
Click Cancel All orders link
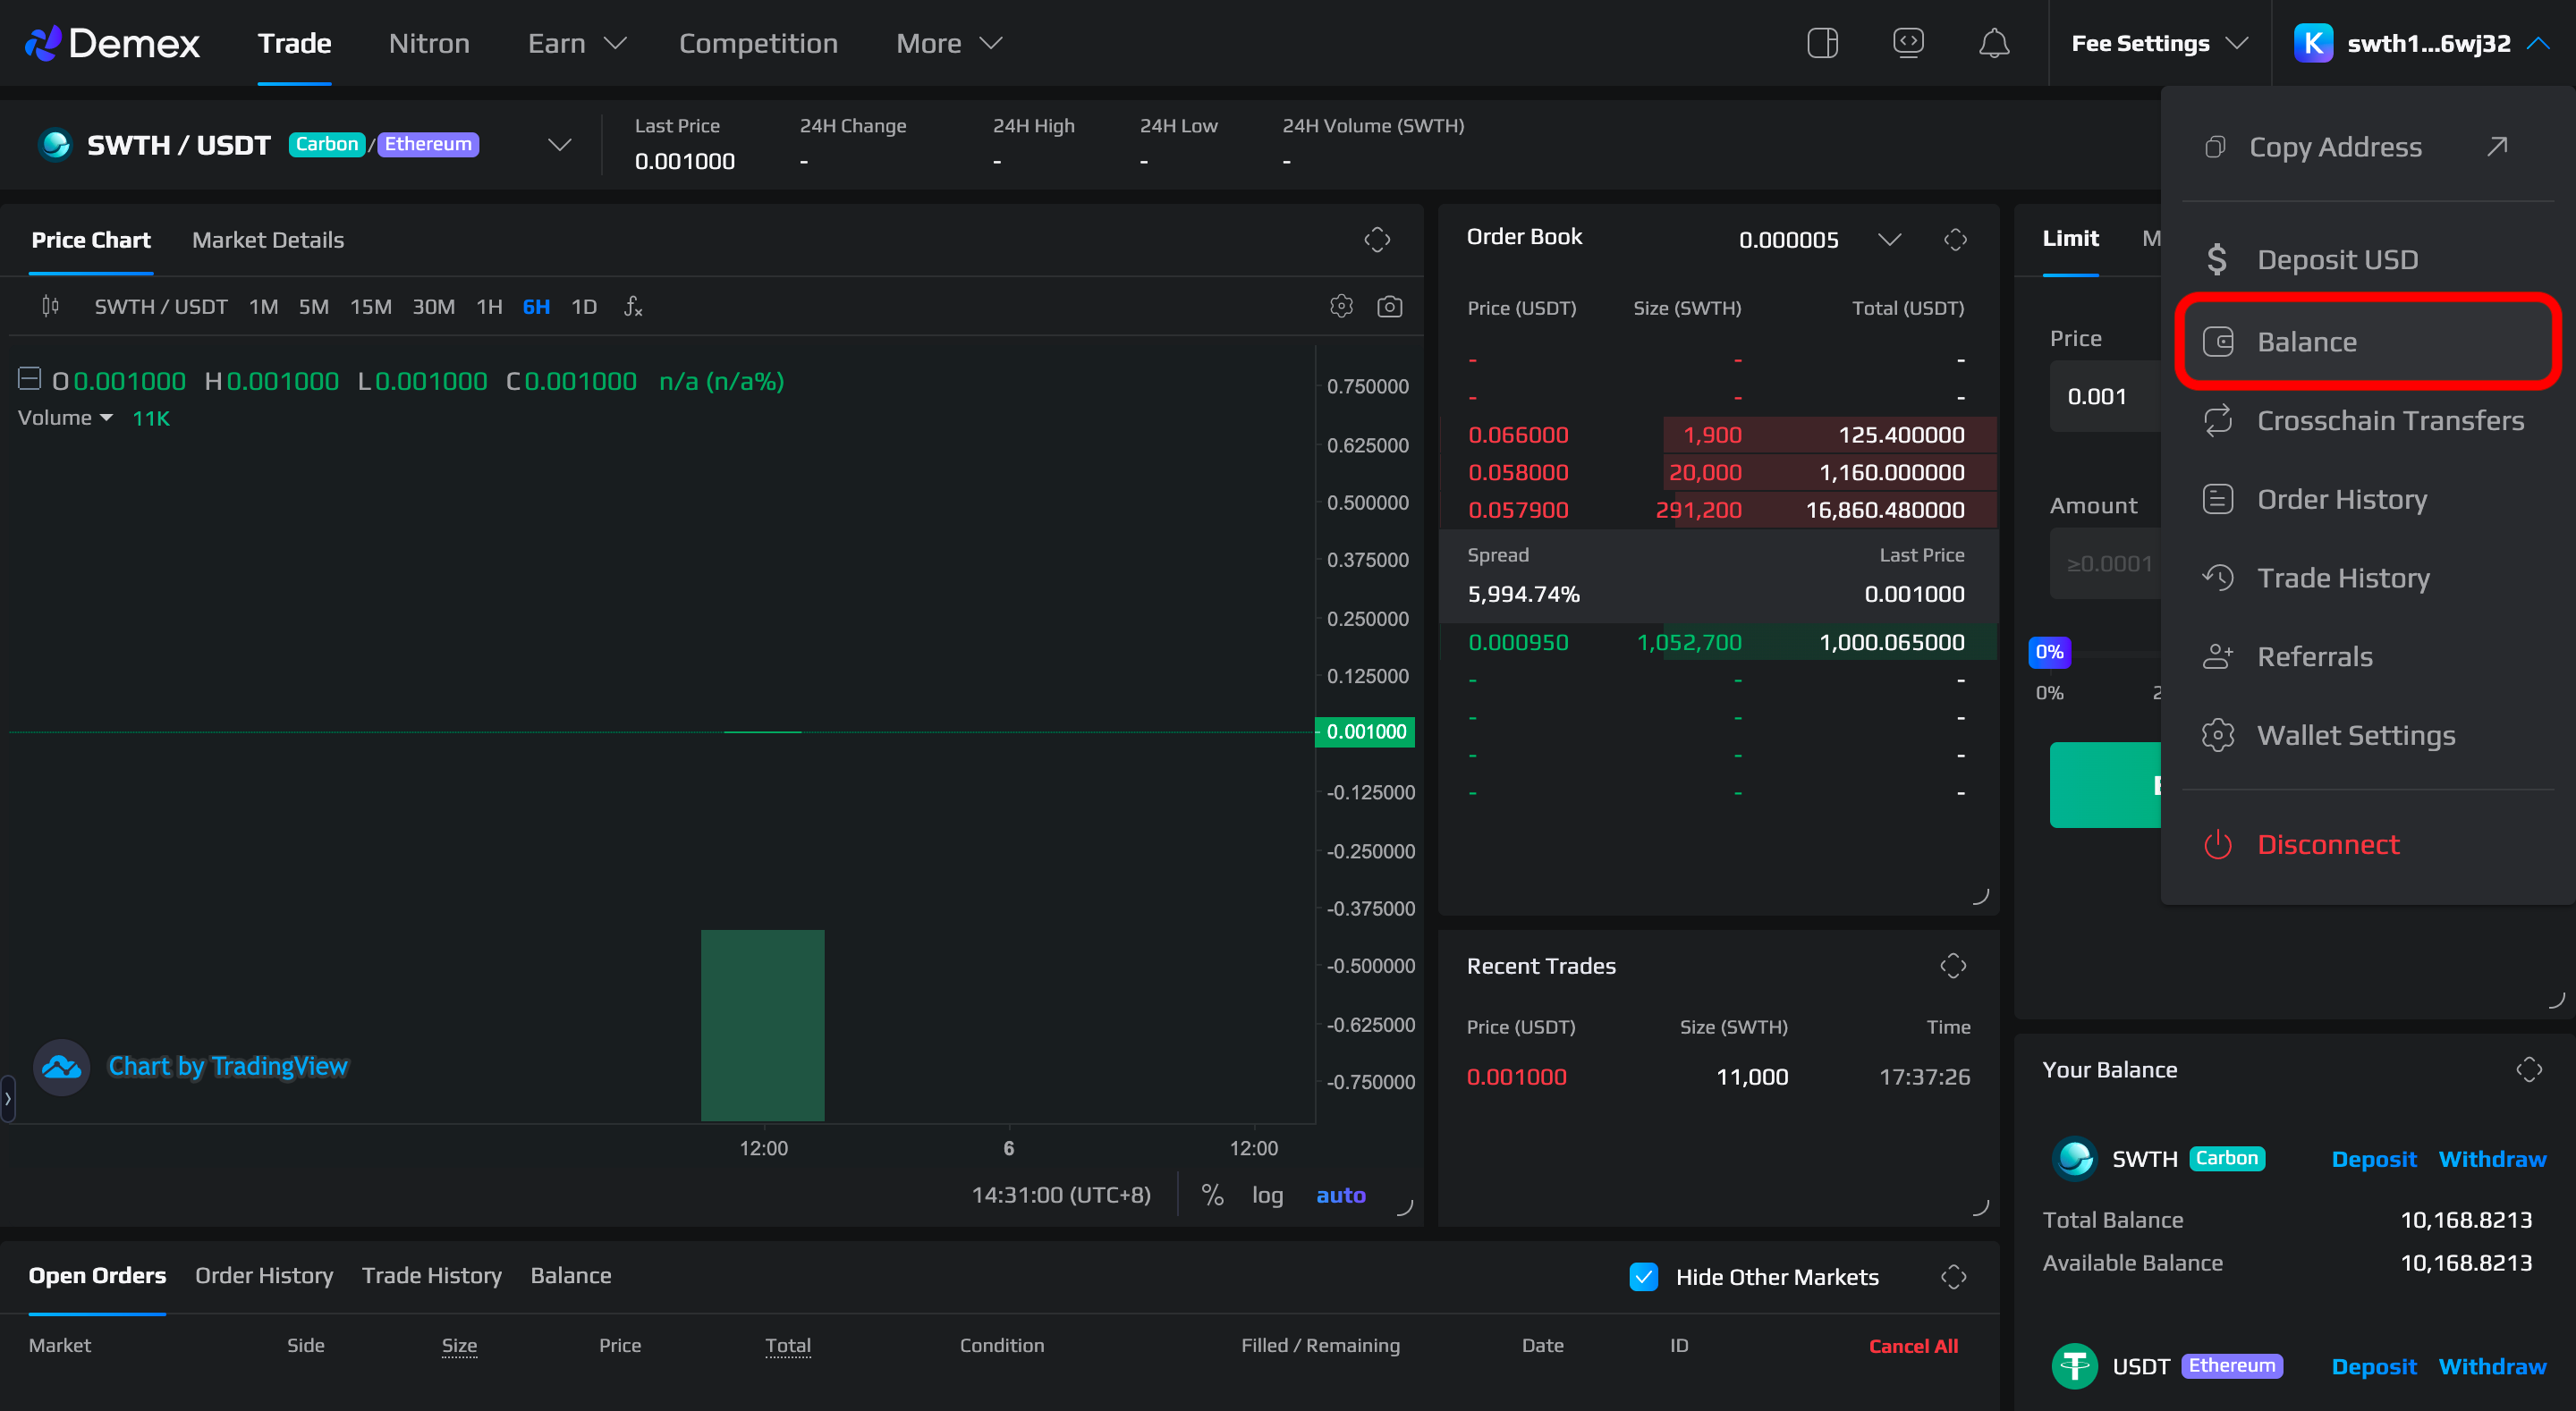1912,1345
